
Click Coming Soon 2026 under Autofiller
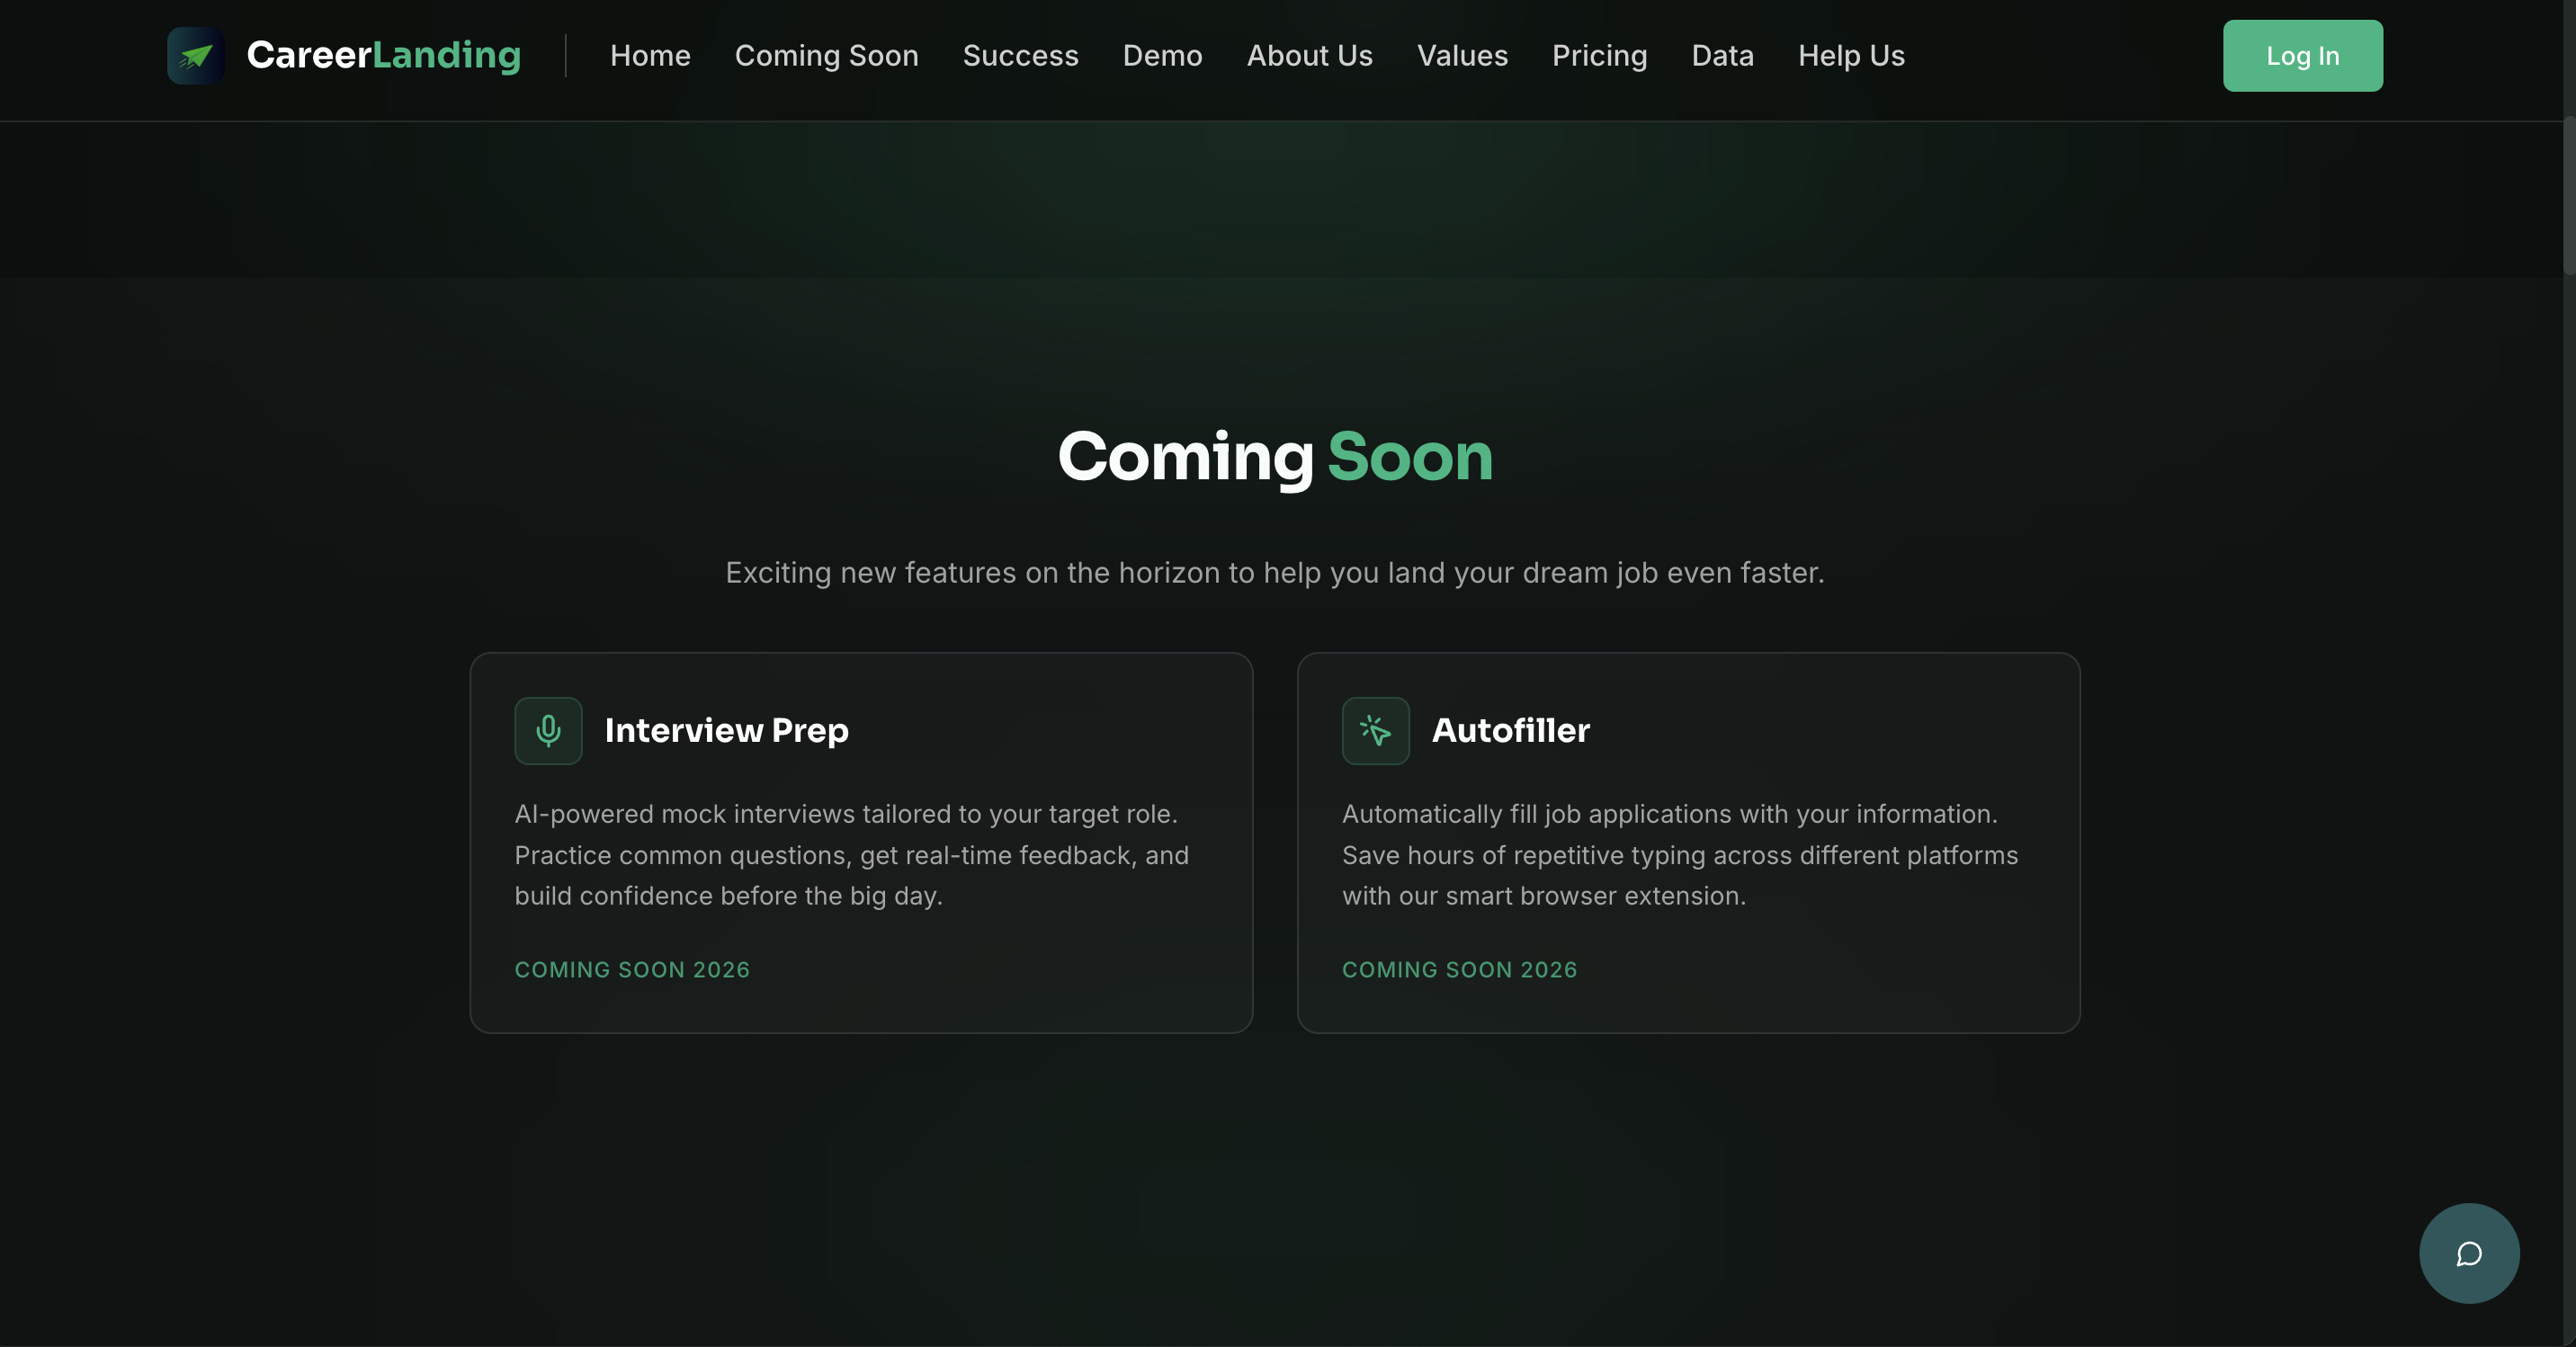pos(1459,970)
